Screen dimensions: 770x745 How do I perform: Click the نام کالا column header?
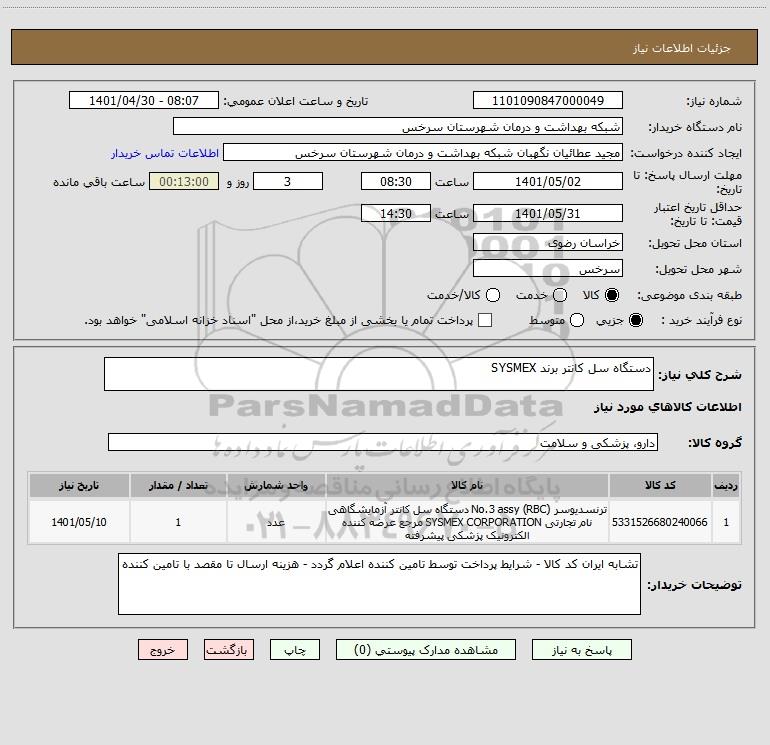467,485
